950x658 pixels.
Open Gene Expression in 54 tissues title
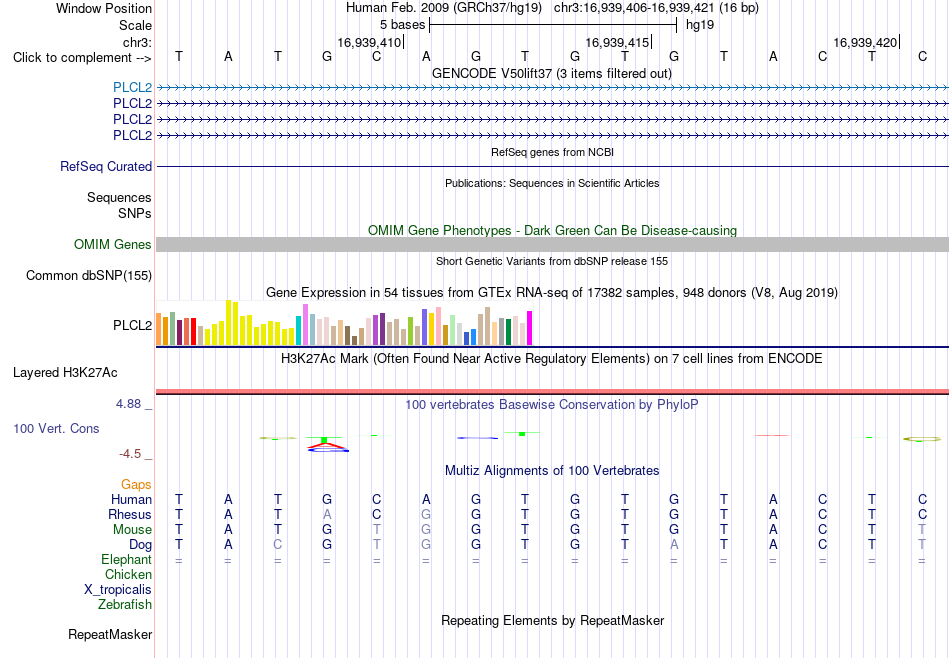pos(552,293)
